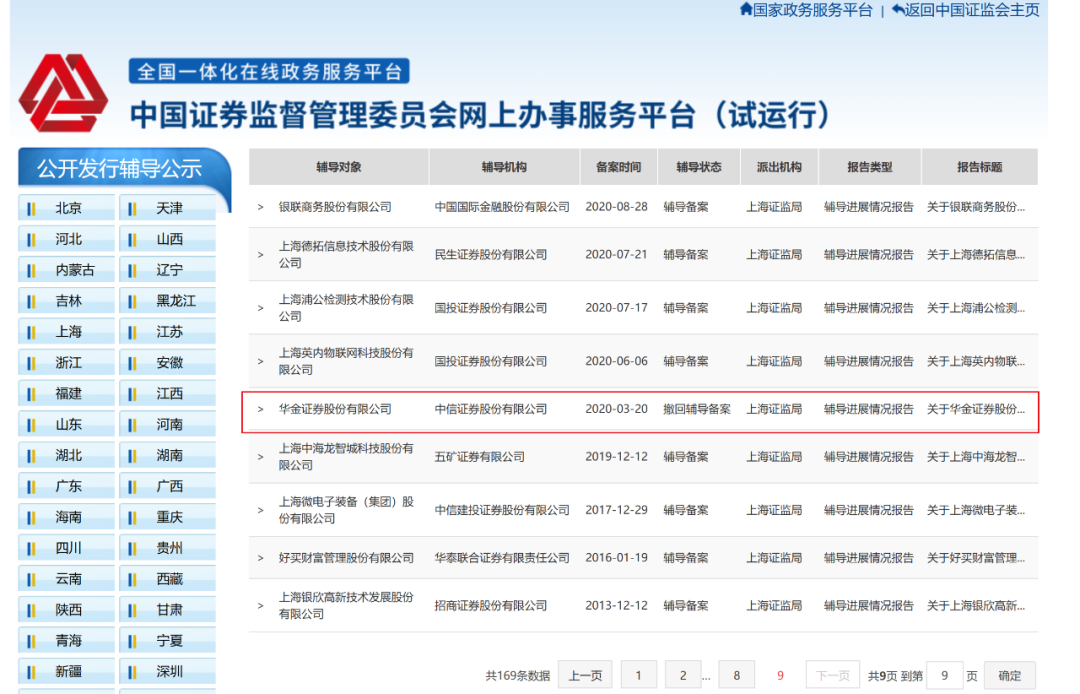Open 国家政务服务平台 link
Image resolution: width=1080 pixels, height=694 pixels.
pyautogui.click(x=812, y=10)
